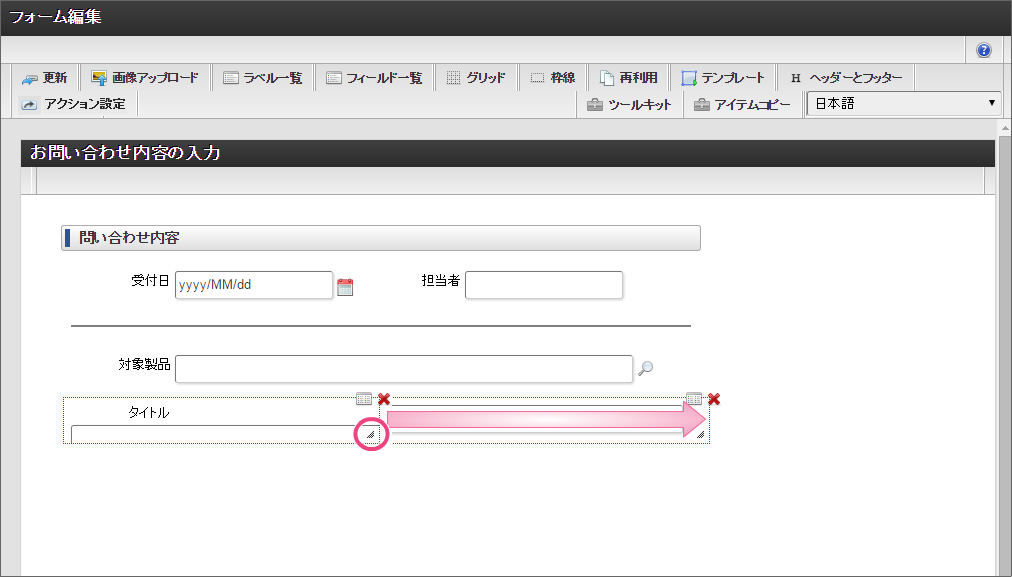1012x577 pixels.
Task: Select the 担当者 label
Action: [x=441, y=281]
